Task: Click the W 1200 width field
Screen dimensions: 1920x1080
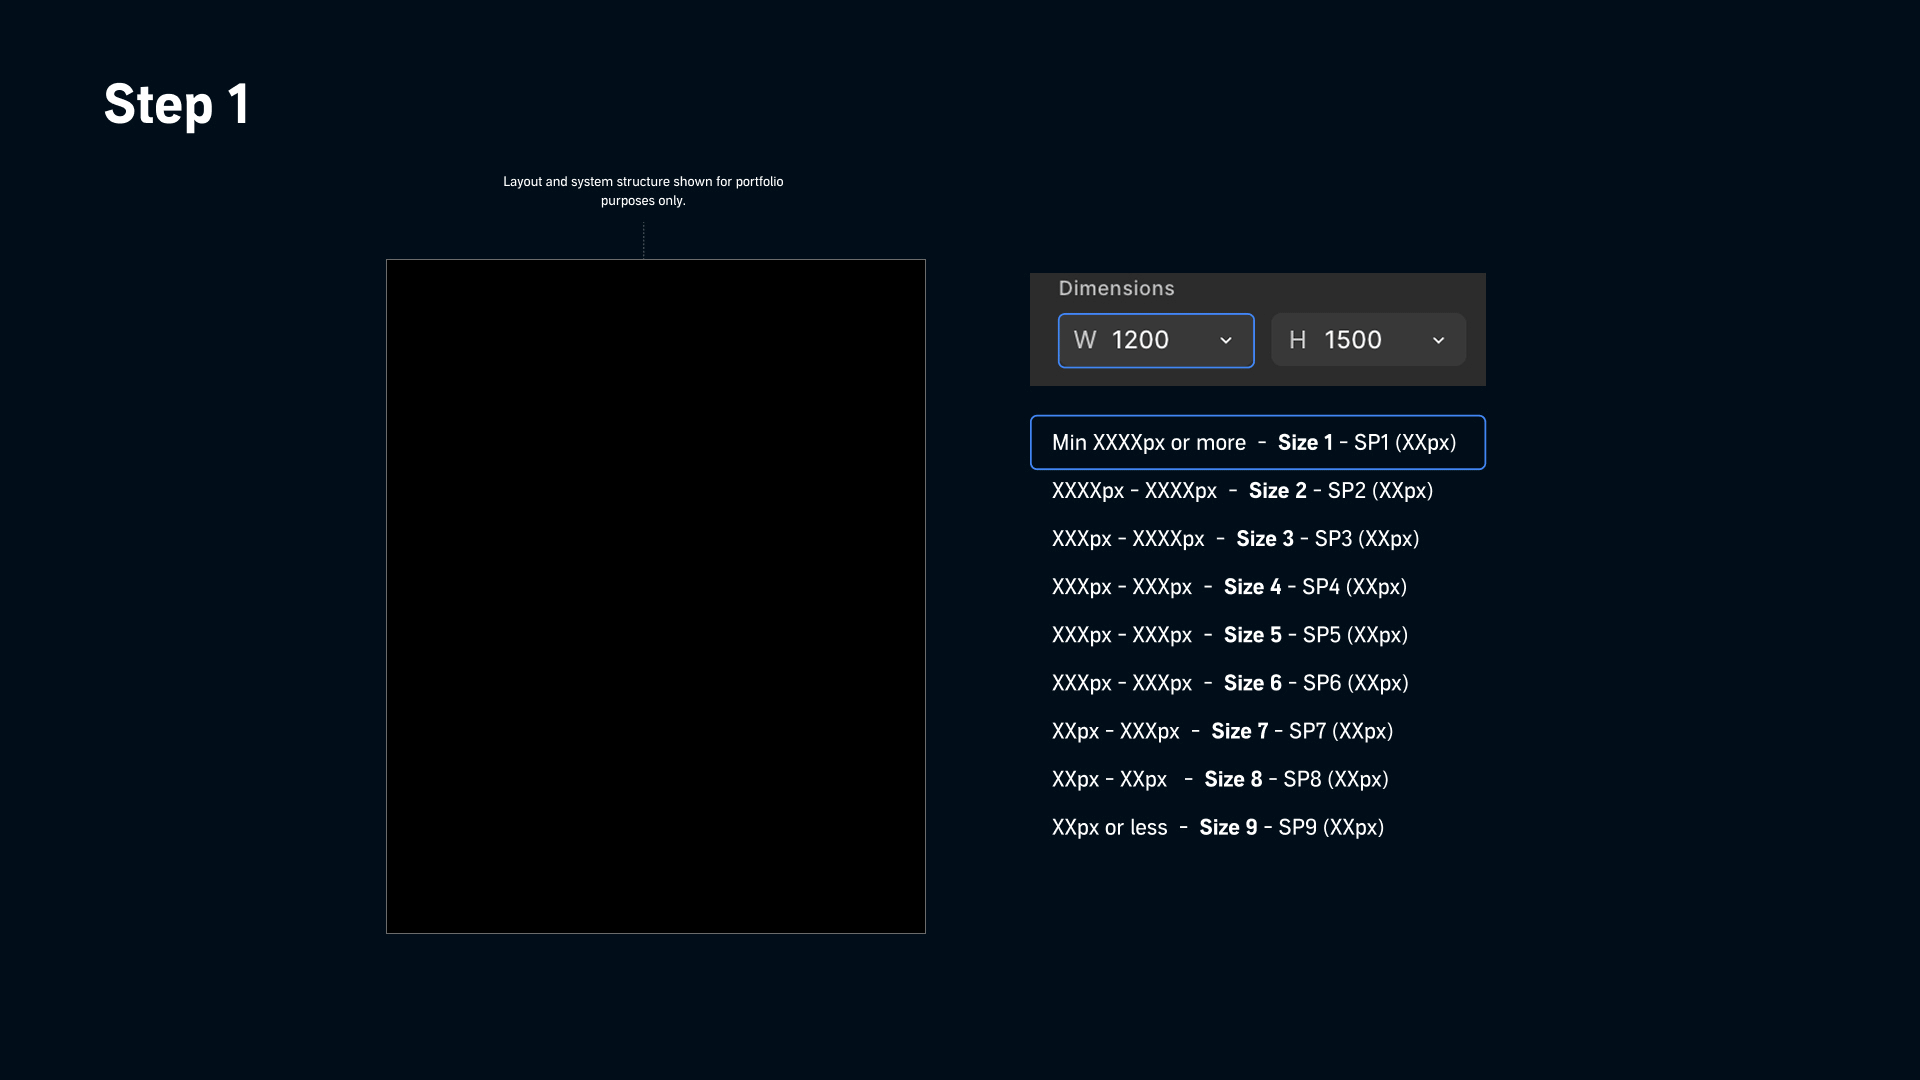Action: (x=1156, y=341)
